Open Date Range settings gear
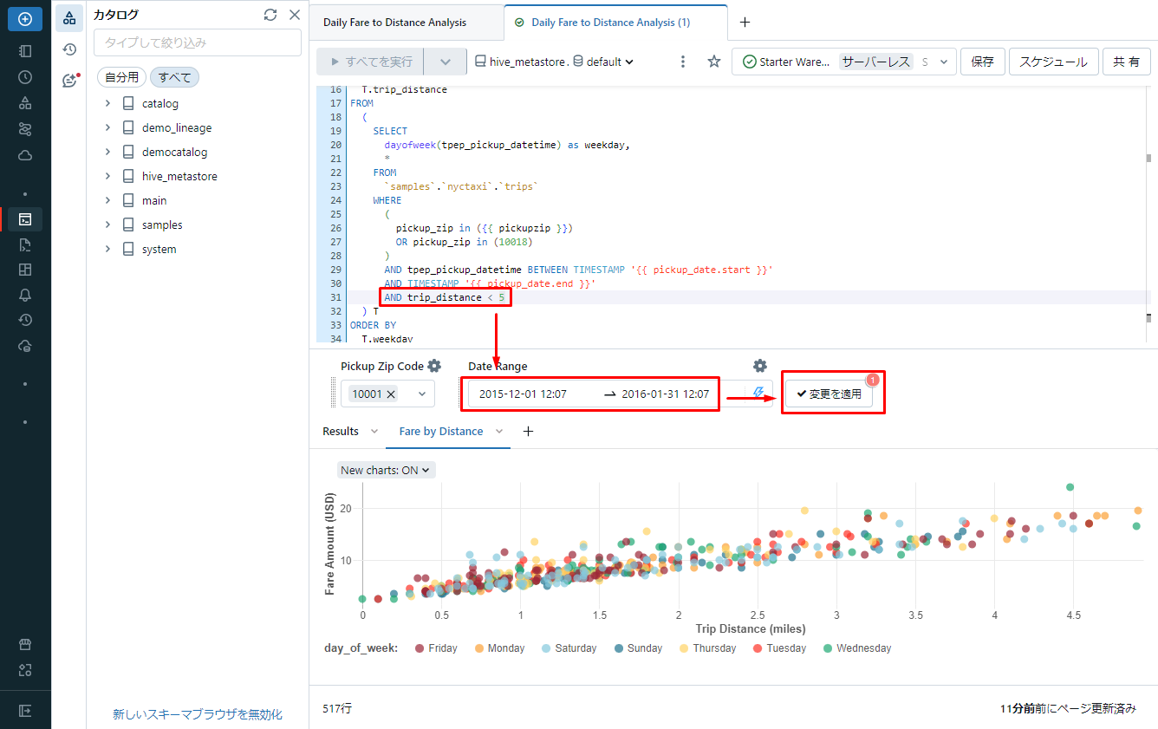1158x729 pixels. [760, 366]
